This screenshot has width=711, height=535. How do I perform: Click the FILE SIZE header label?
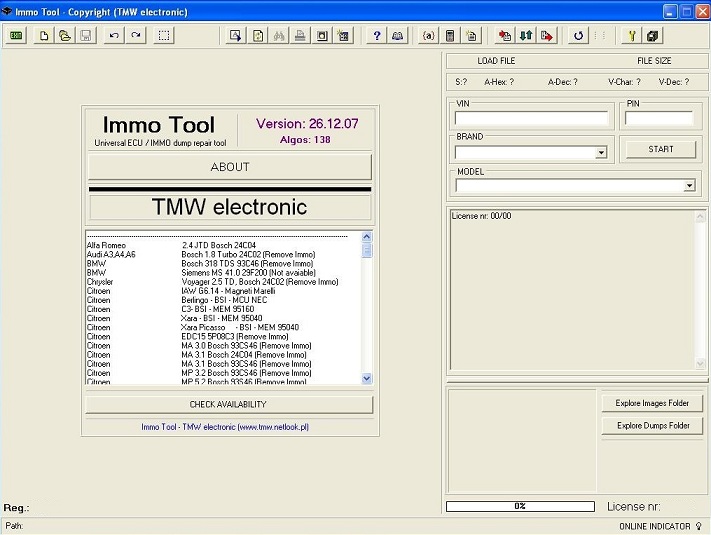coord(654,61)
